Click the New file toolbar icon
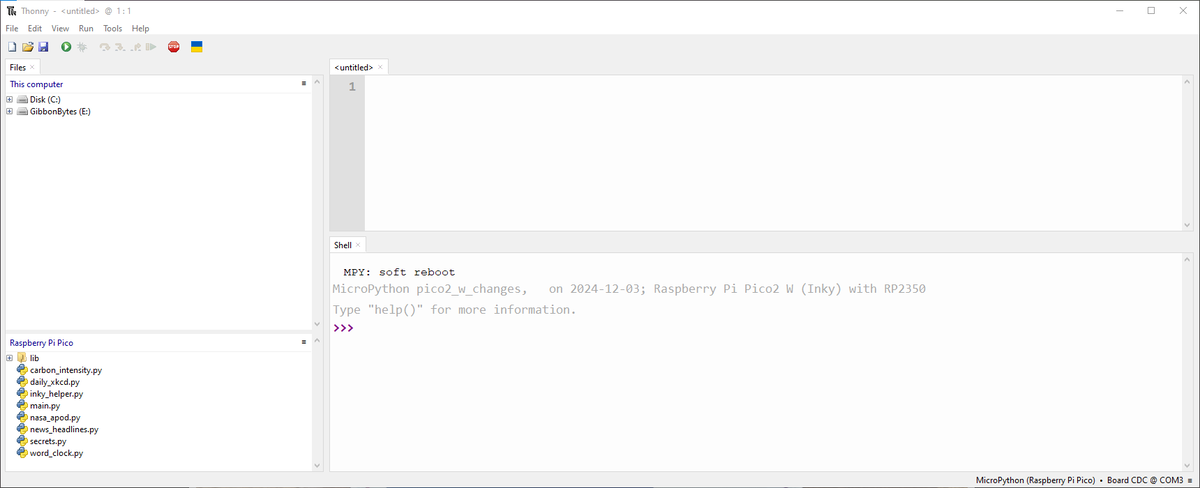The image size is (1200, 488). coord(12,47)
